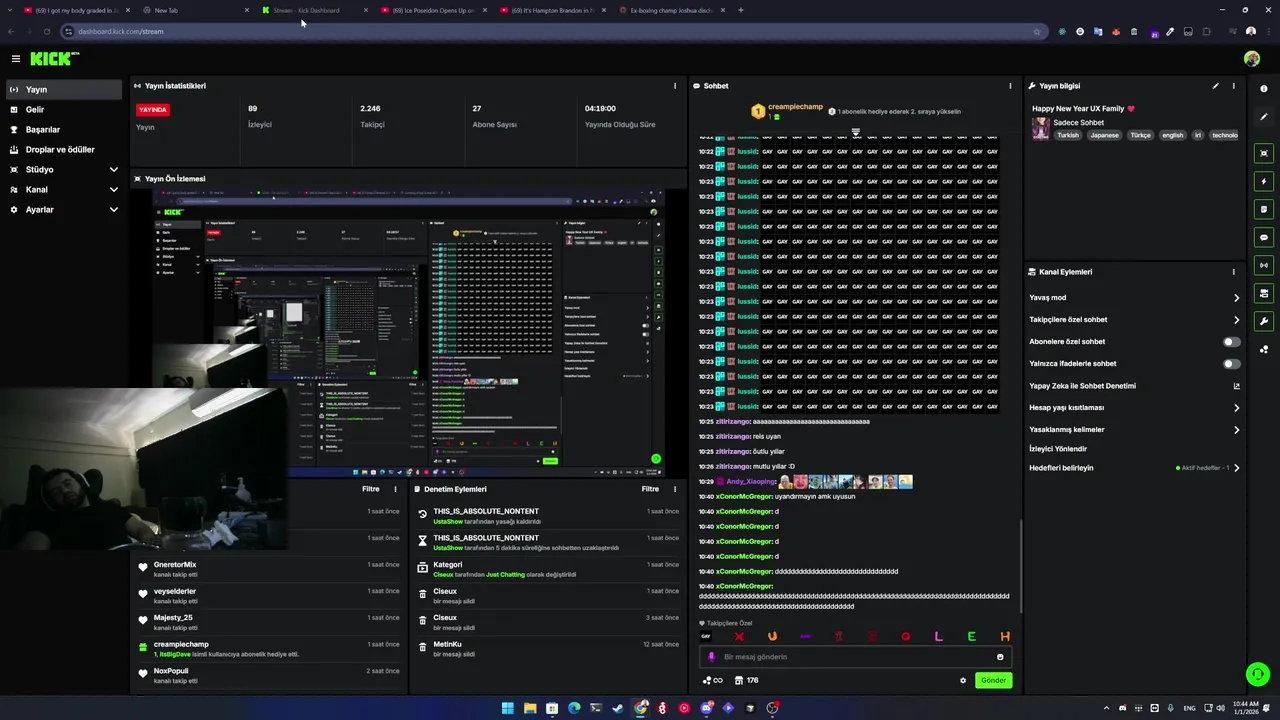Select the orange U emote

pyautogui.click(x=772, y=636)
